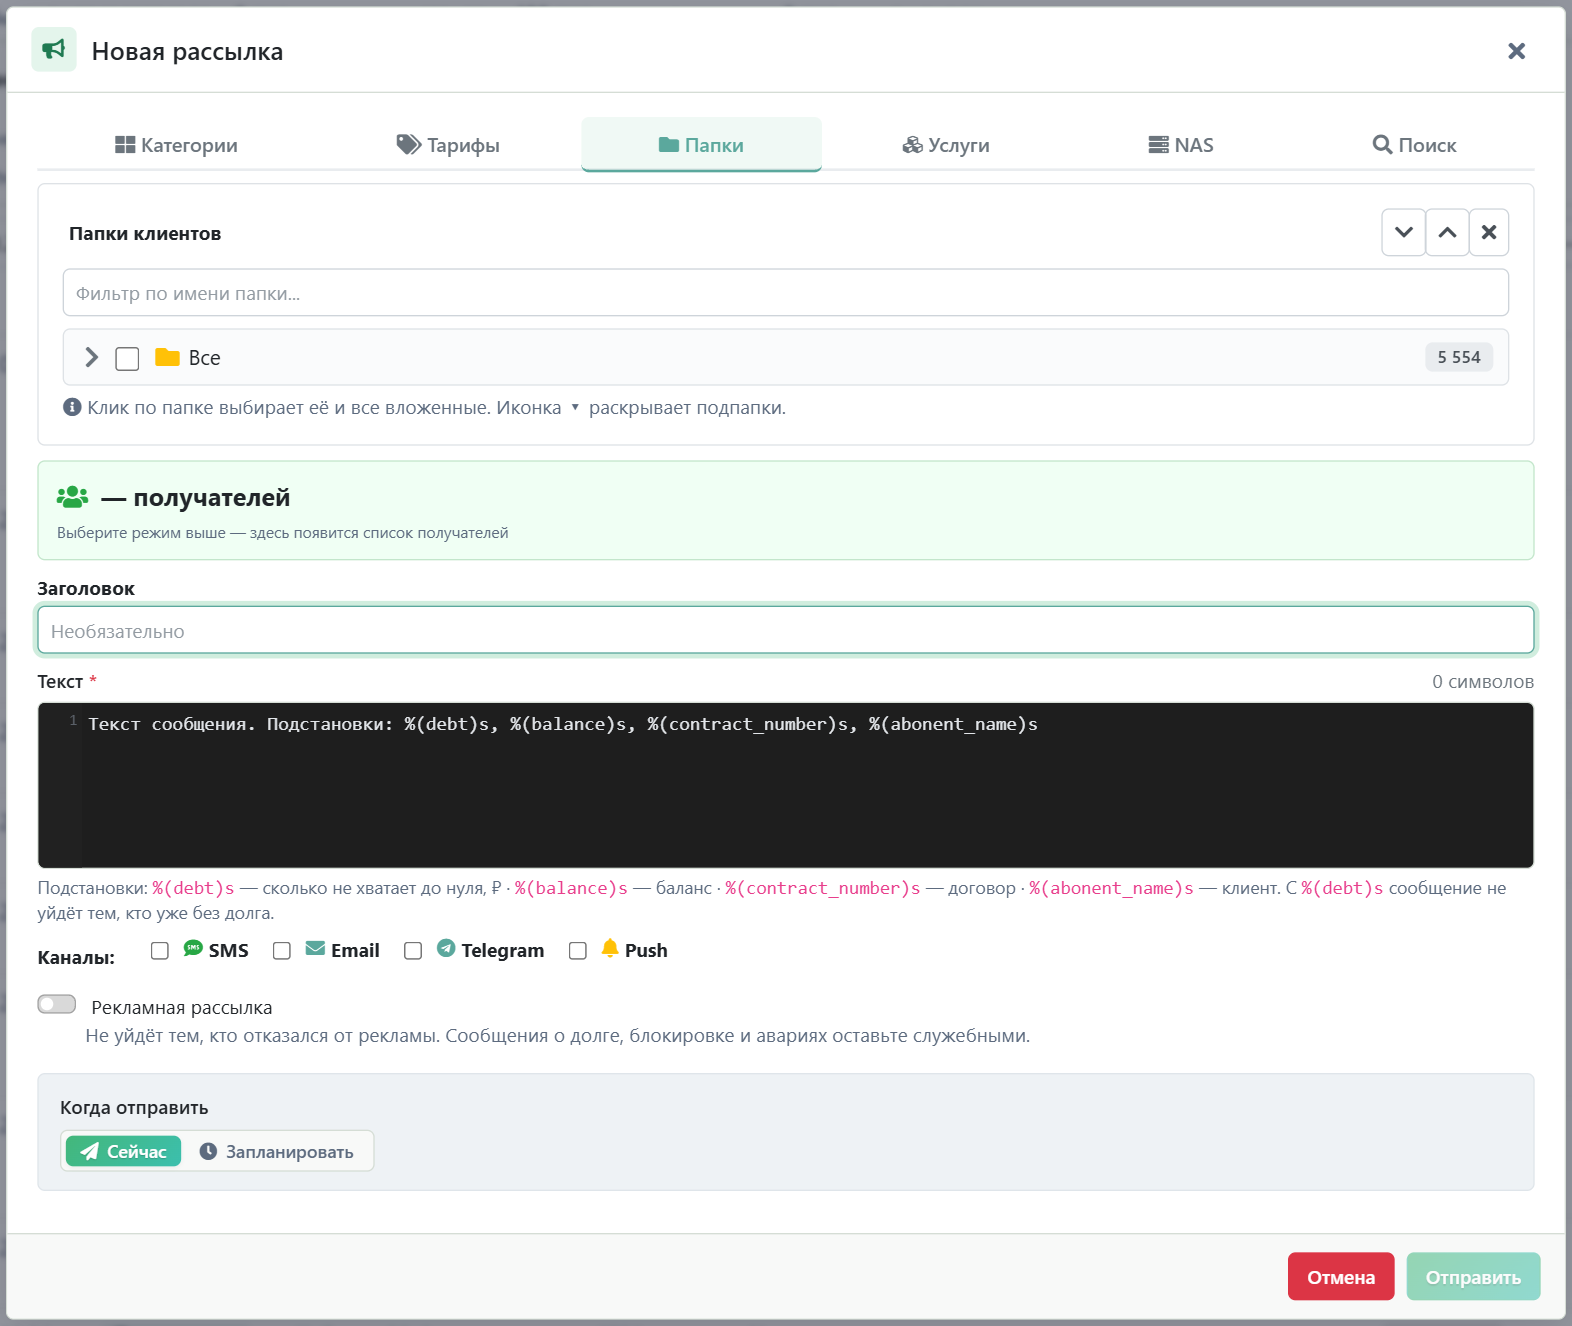Check the Все folder checkbox
1572x1326 pixels.
tap(127, 358)
